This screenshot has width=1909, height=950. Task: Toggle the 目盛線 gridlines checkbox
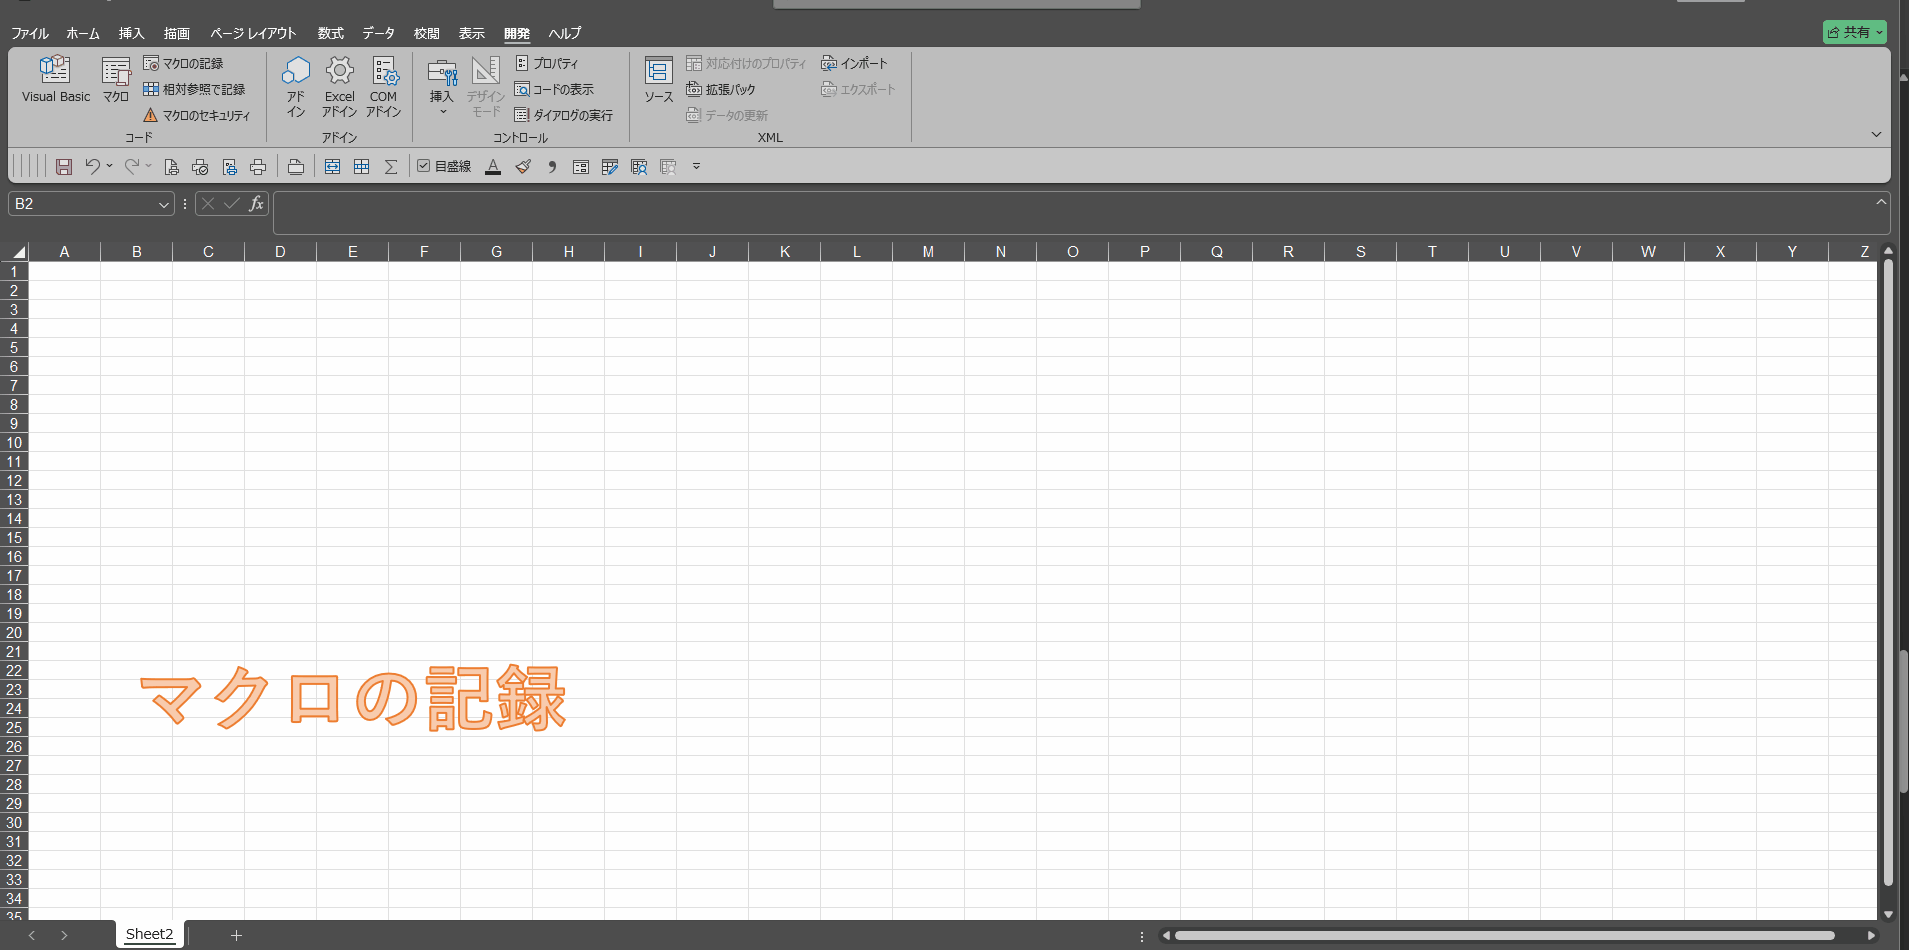424,166
